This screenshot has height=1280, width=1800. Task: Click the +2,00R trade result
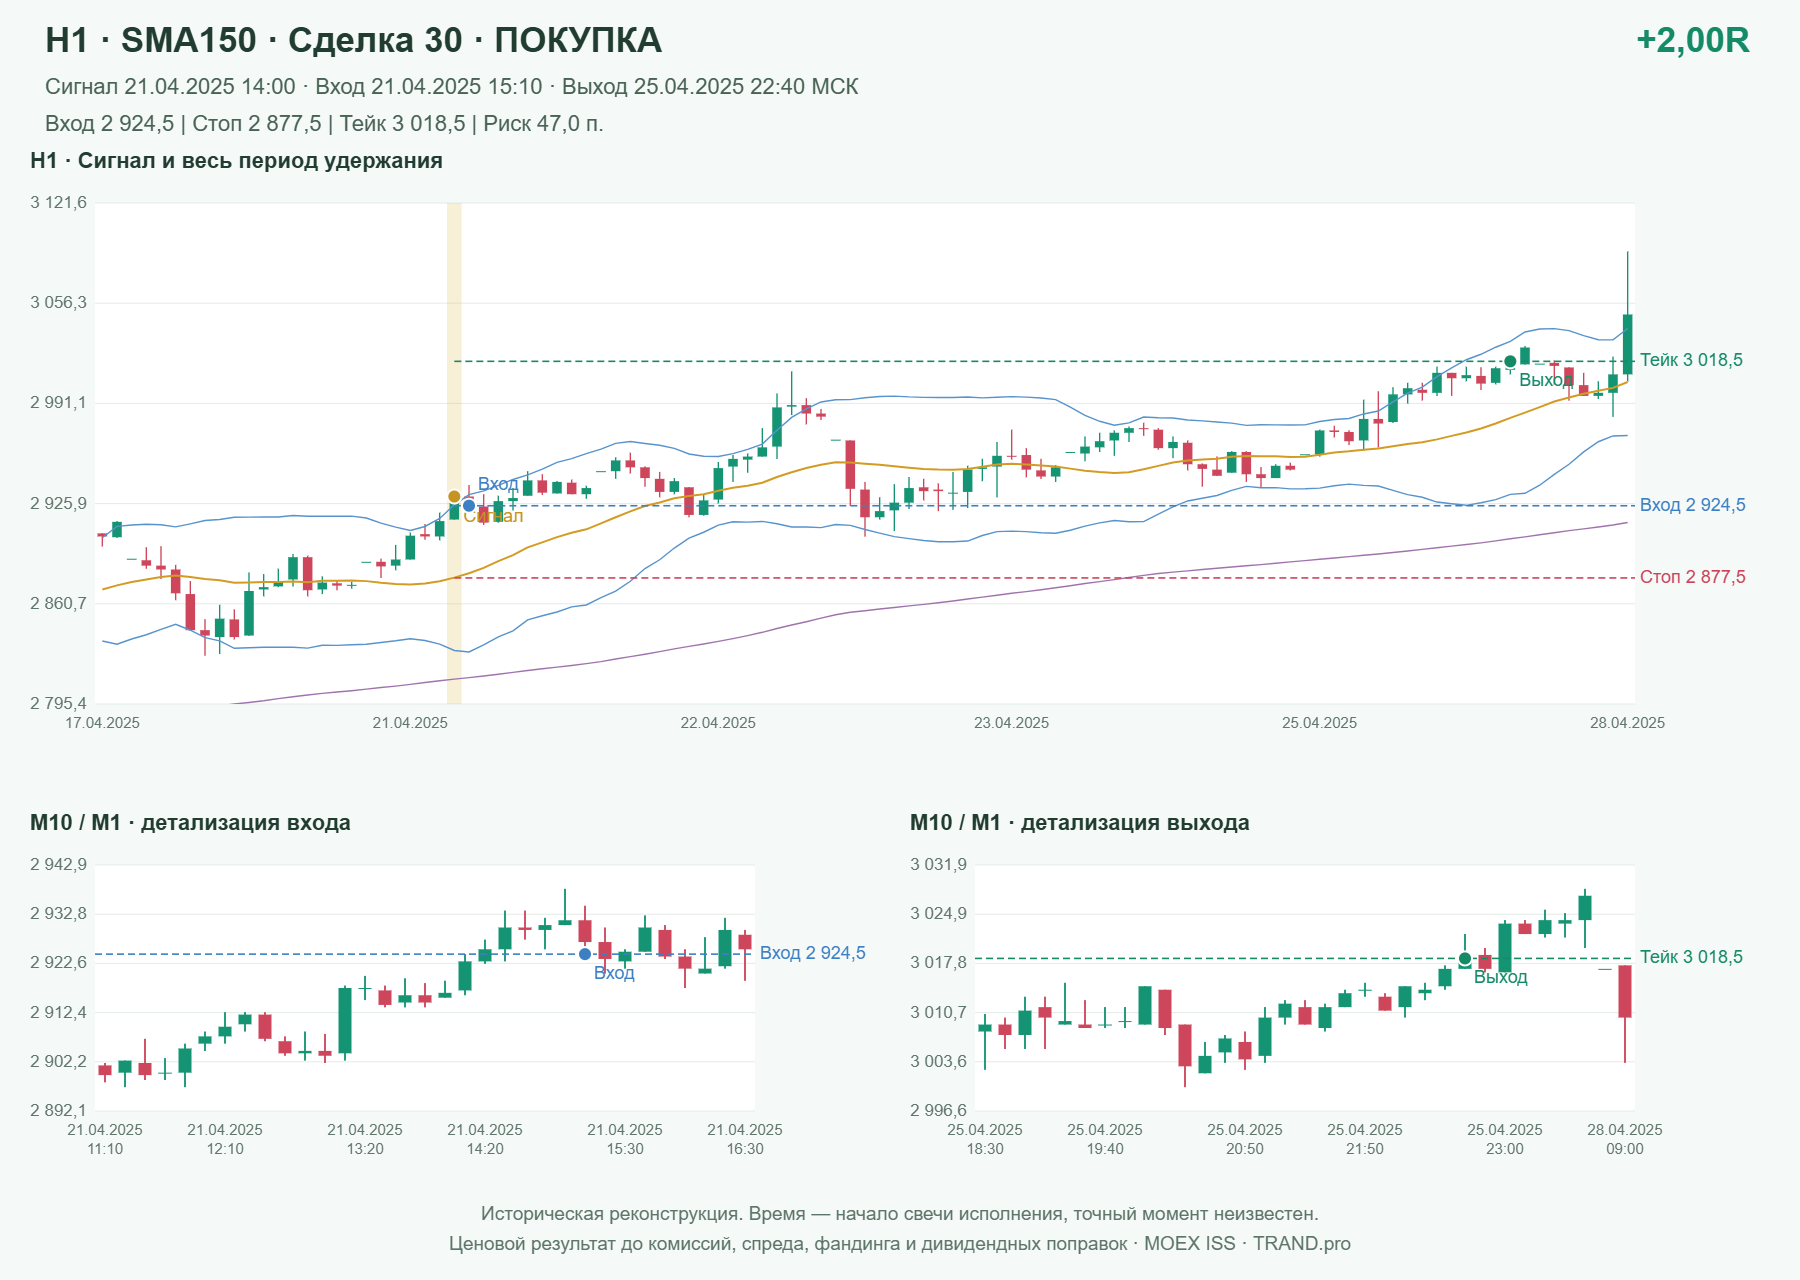1693,40
